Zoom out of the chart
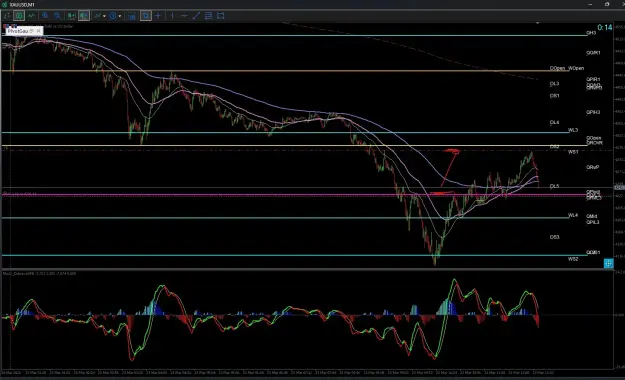 tap(57, 16)
